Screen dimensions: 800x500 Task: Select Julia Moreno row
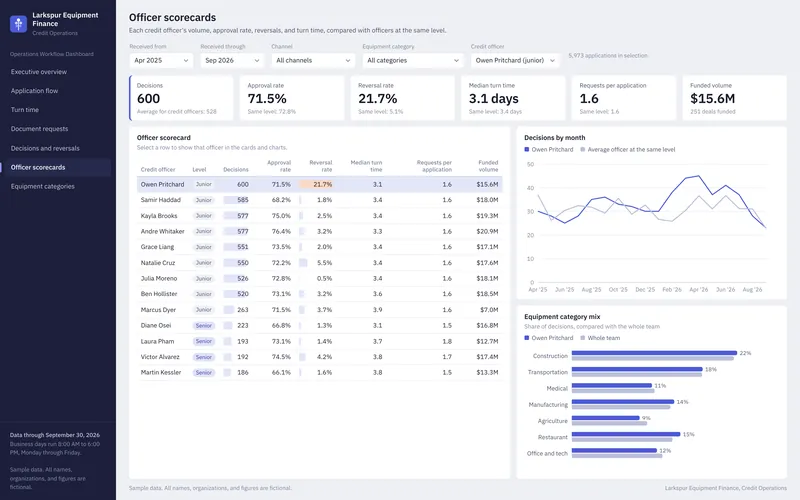(x=319, y=279)
